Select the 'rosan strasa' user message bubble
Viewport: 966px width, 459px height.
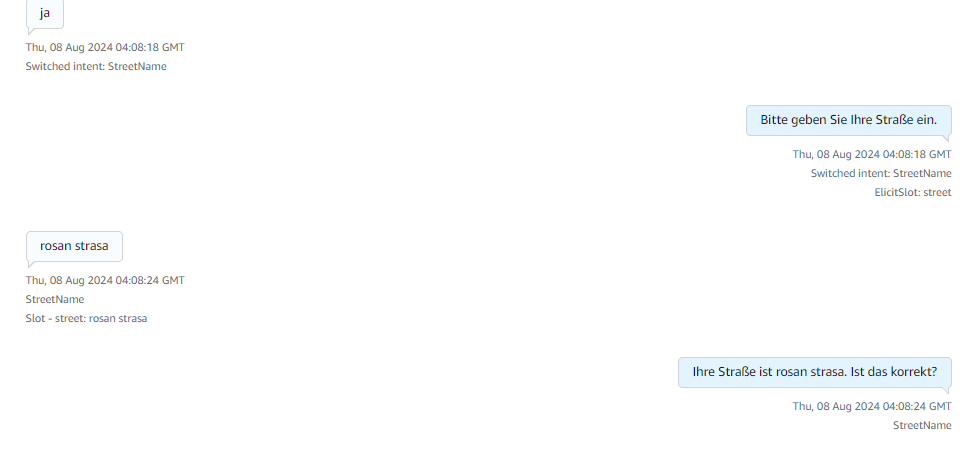[x=75, y=246]
